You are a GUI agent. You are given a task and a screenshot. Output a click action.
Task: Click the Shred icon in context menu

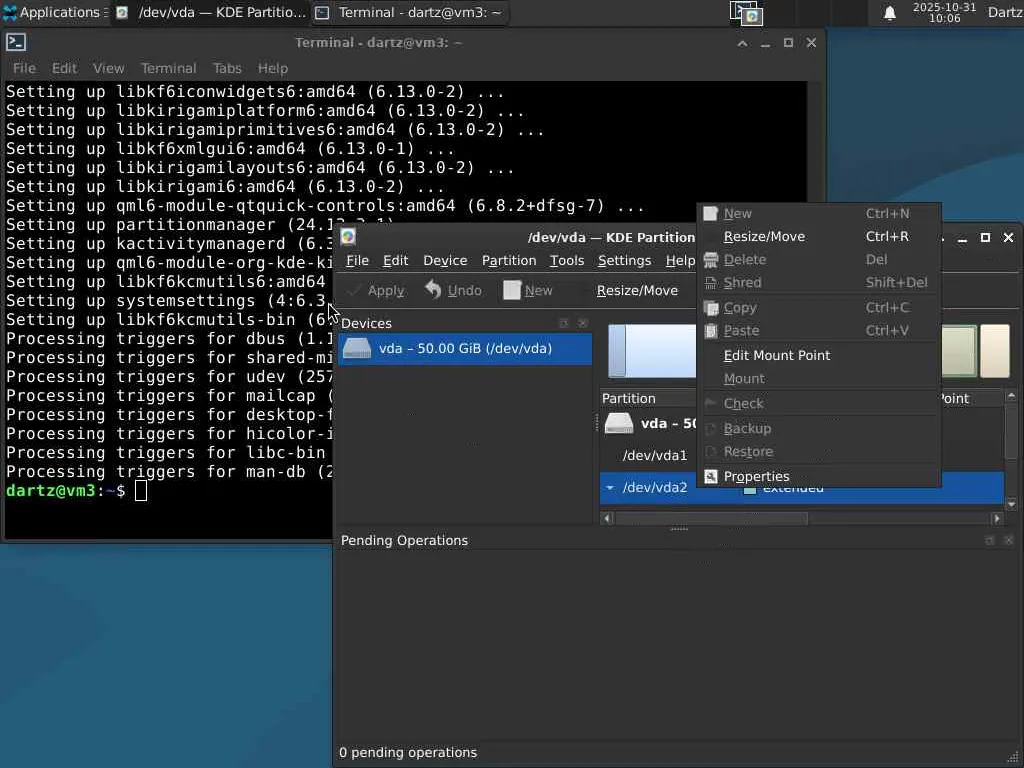(x=711, y=283)
